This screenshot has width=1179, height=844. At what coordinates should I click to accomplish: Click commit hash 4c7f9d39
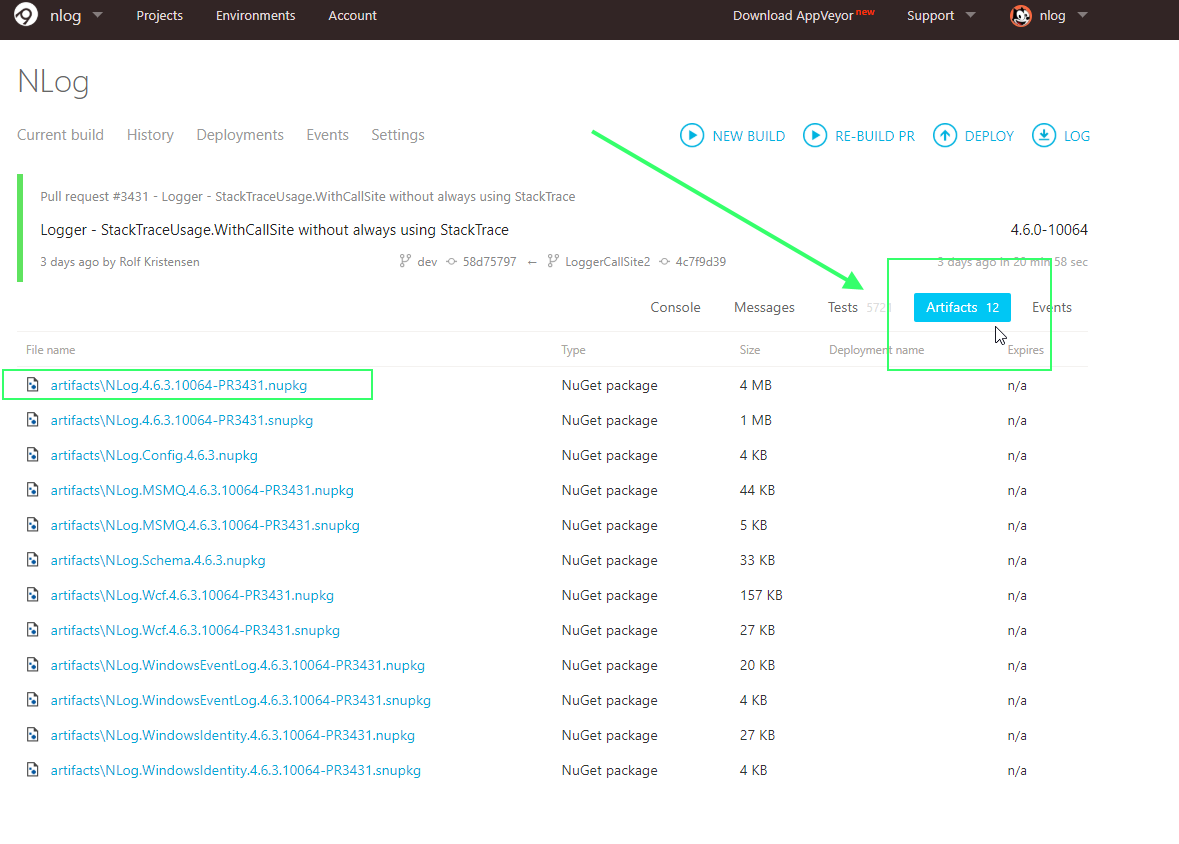(701, 261)
